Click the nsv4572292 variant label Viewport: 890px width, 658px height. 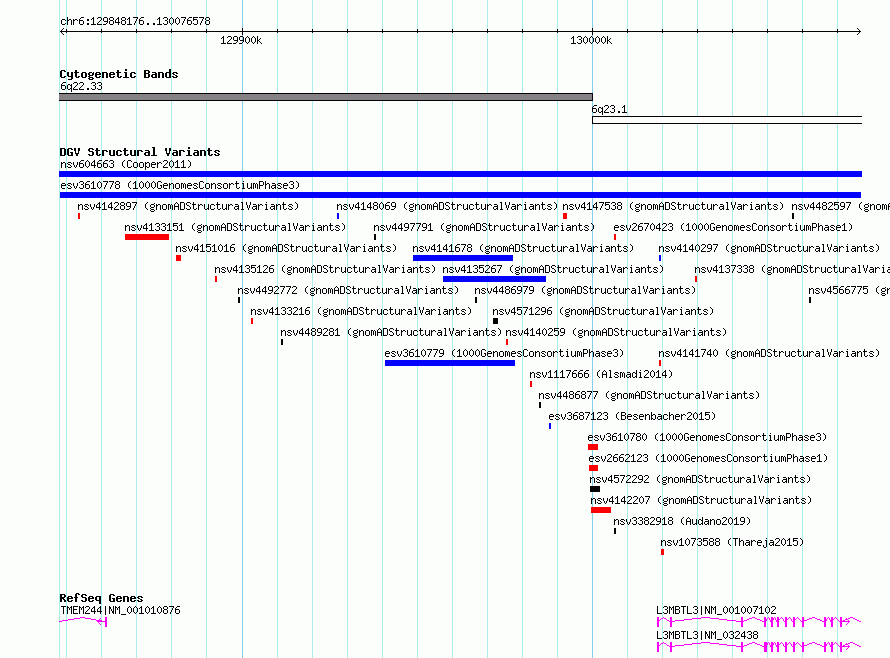pos(700,479)
